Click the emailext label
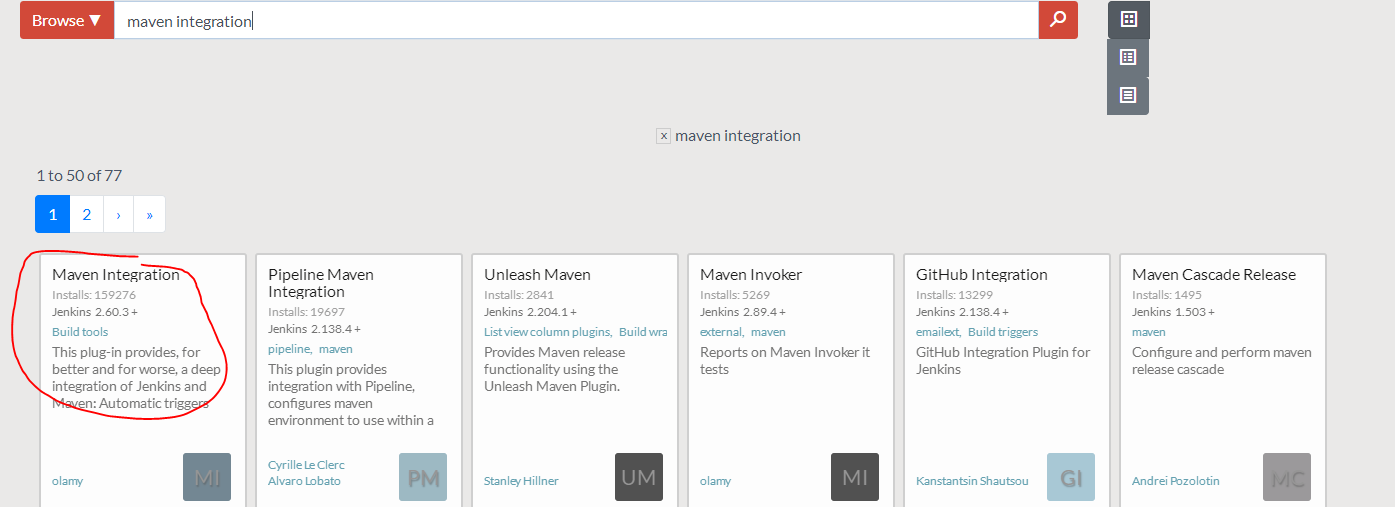 (x=937, y=332)
